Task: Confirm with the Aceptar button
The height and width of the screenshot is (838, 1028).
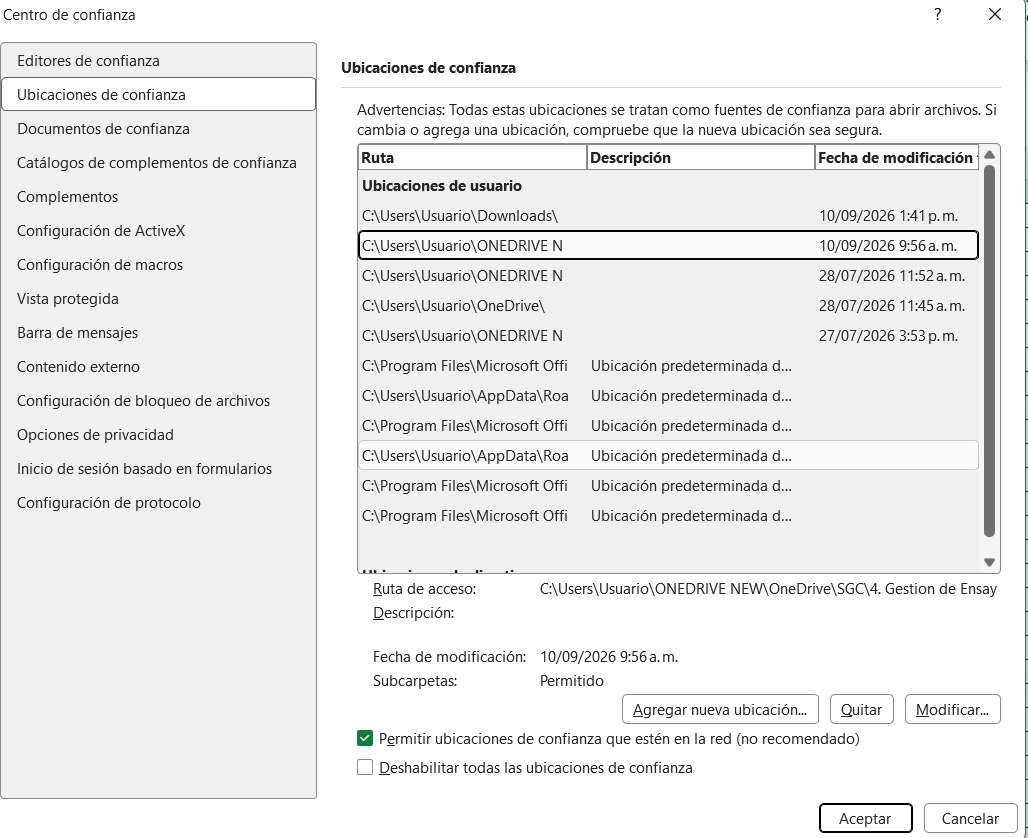Action: pos(865,818)
